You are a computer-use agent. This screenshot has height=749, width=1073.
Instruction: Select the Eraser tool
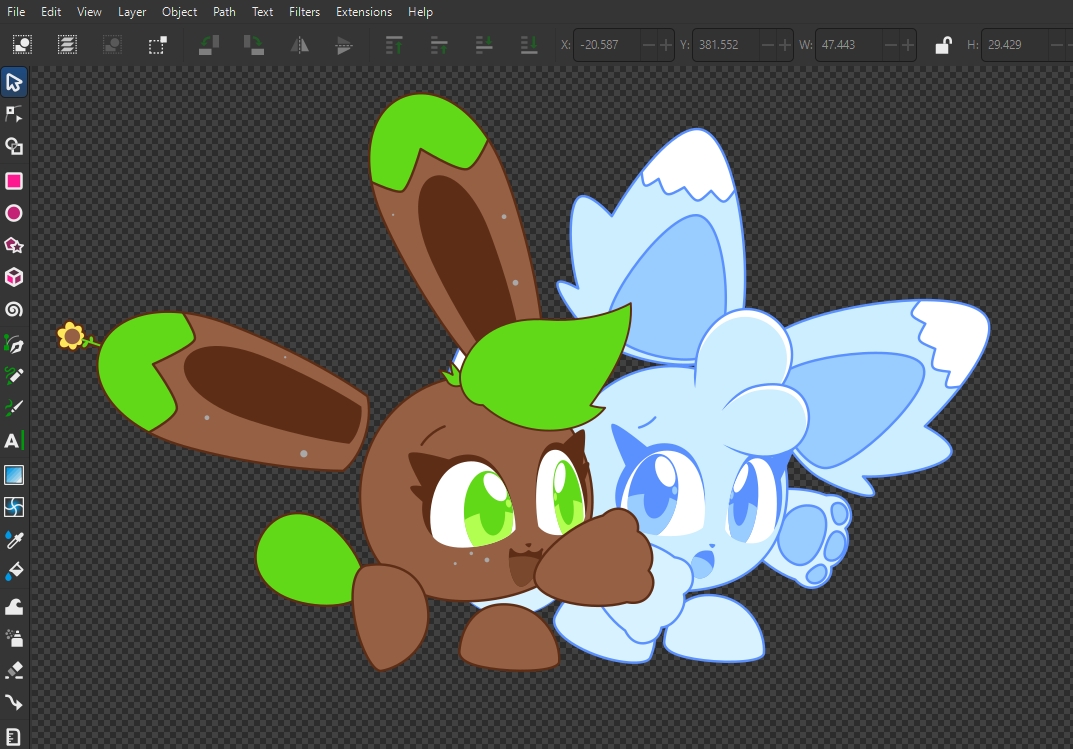14,669
